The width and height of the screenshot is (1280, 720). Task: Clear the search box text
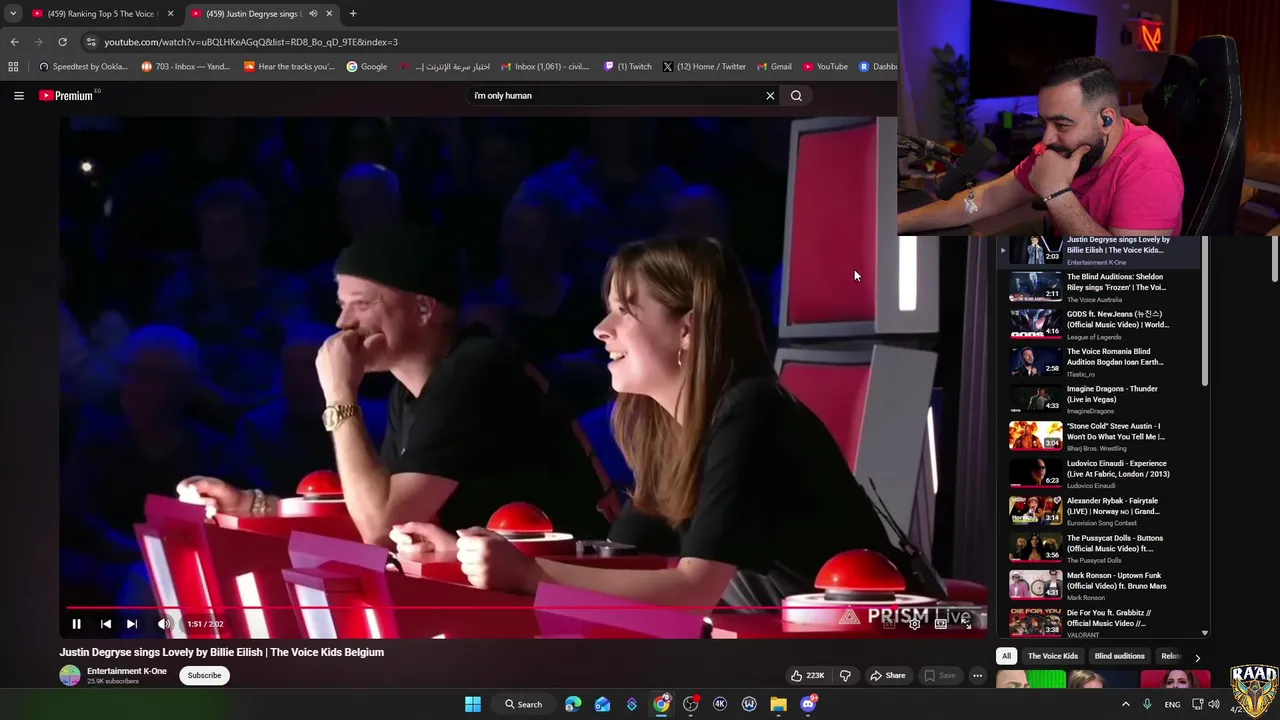point(770,96)
